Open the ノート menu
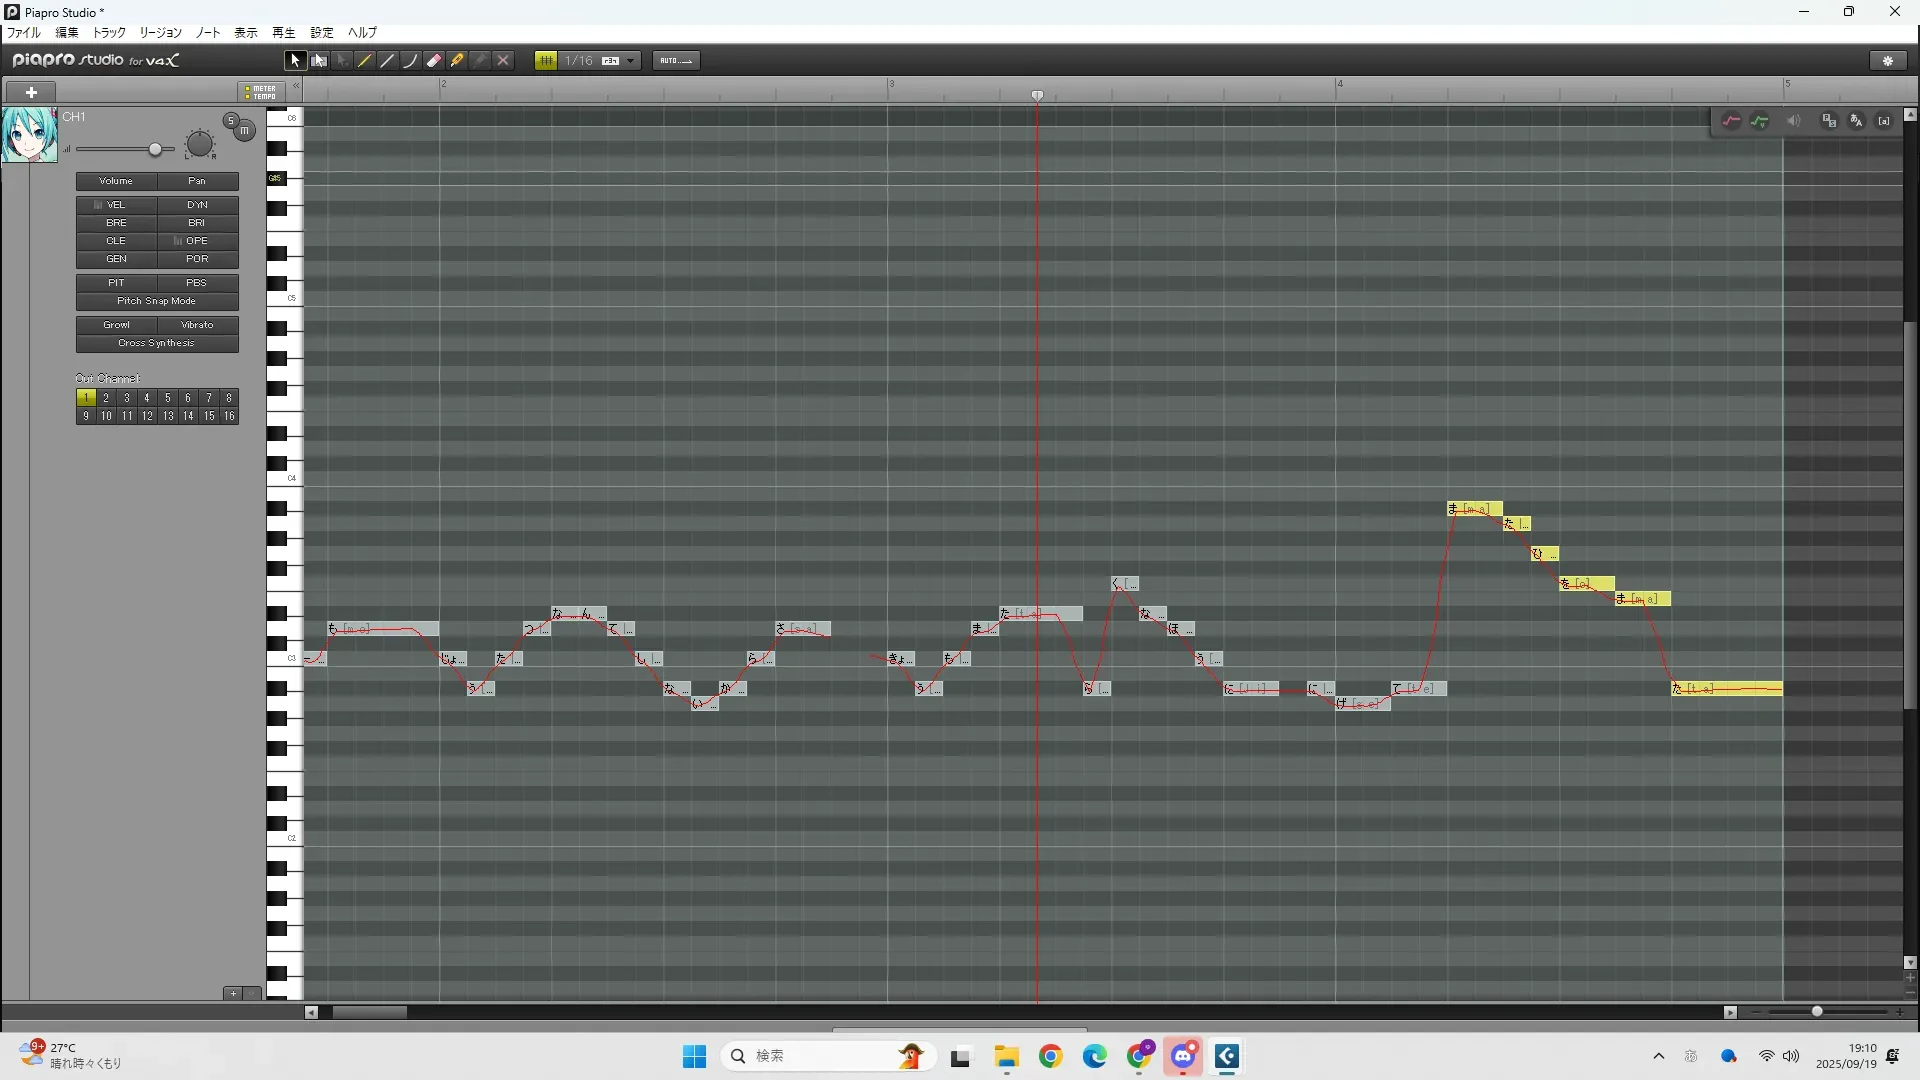This screenshot has height=1080, width=1920. coord(208,33)
